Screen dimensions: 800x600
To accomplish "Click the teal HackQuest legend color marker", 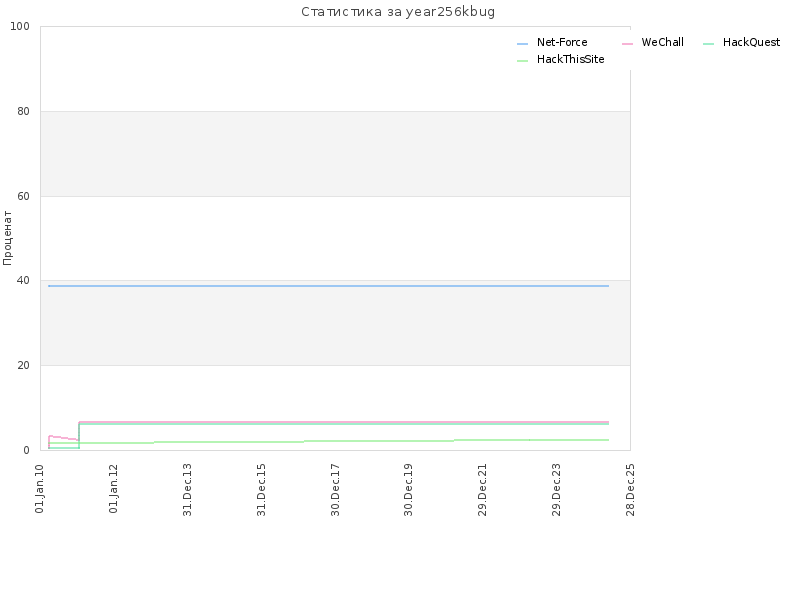I will (708, 44).
